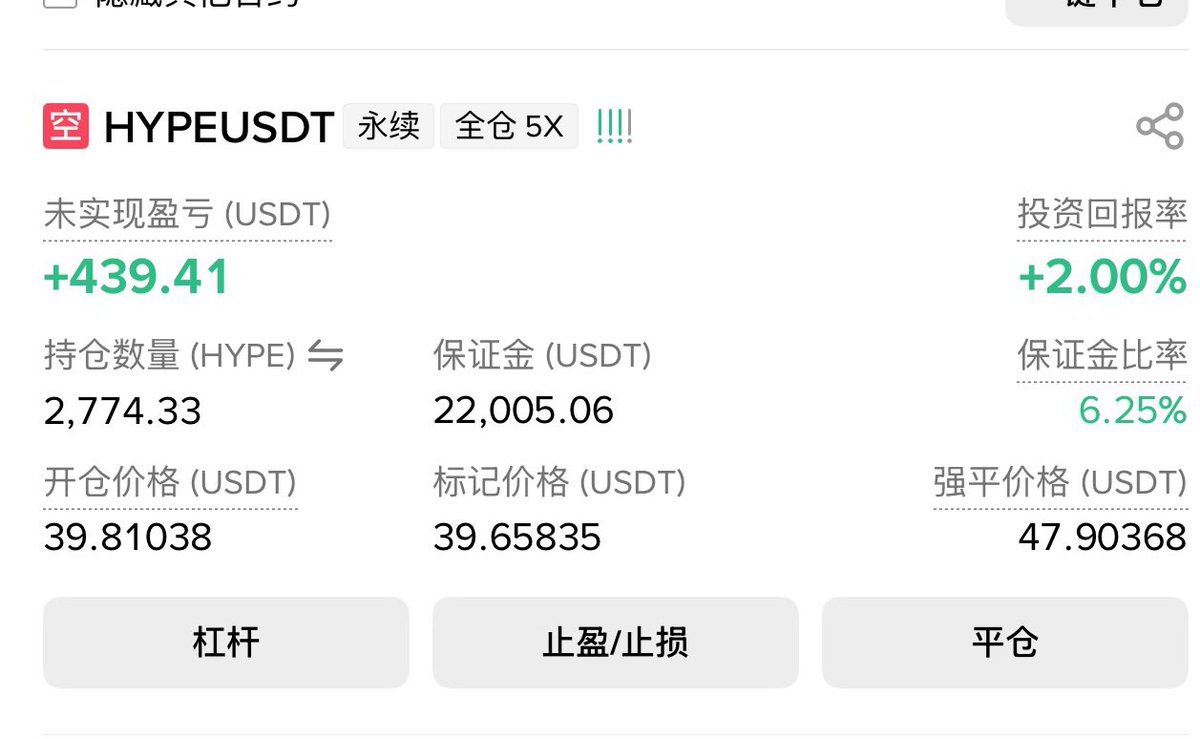Screen dimensions: 1200x739
Task: Tap the 39.65835 mark price value
Action: (517, 538)
